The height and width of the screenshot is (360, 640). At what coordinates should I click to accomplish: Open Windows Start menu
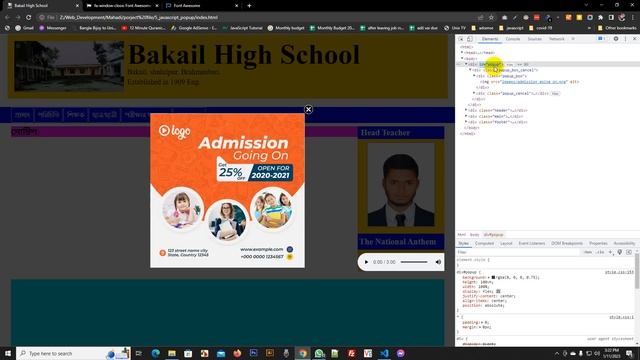click(8, 353)
